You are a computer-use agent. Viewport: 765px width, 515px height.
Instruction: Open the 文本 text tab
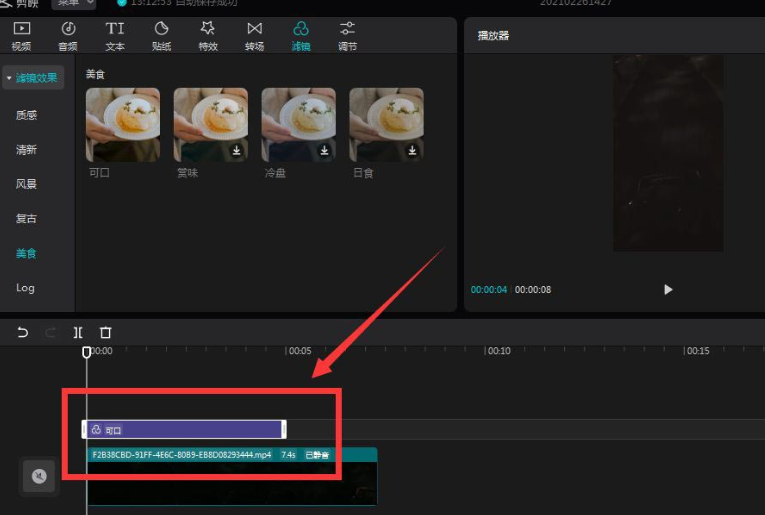[x=115, y=36]
